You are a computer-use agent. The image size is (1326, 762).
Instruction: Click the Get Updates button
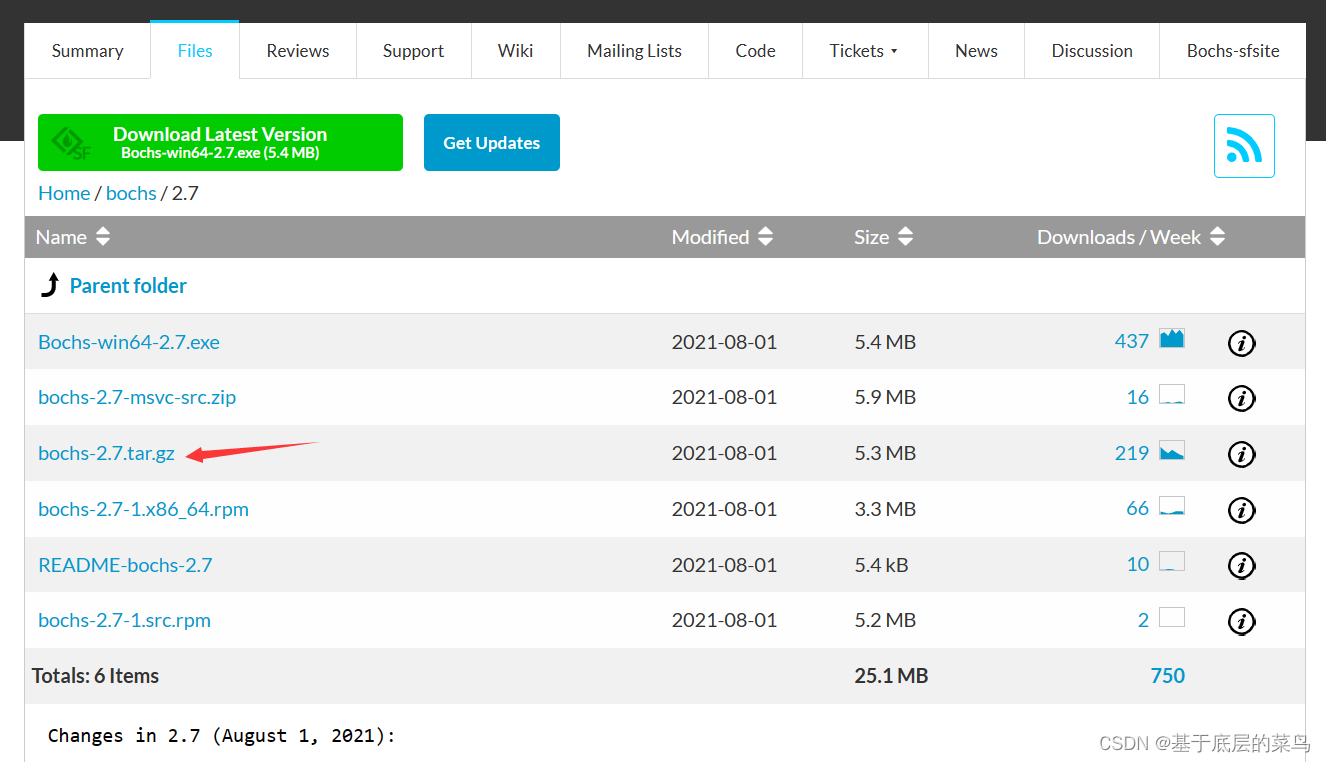[x=492, y=142]
